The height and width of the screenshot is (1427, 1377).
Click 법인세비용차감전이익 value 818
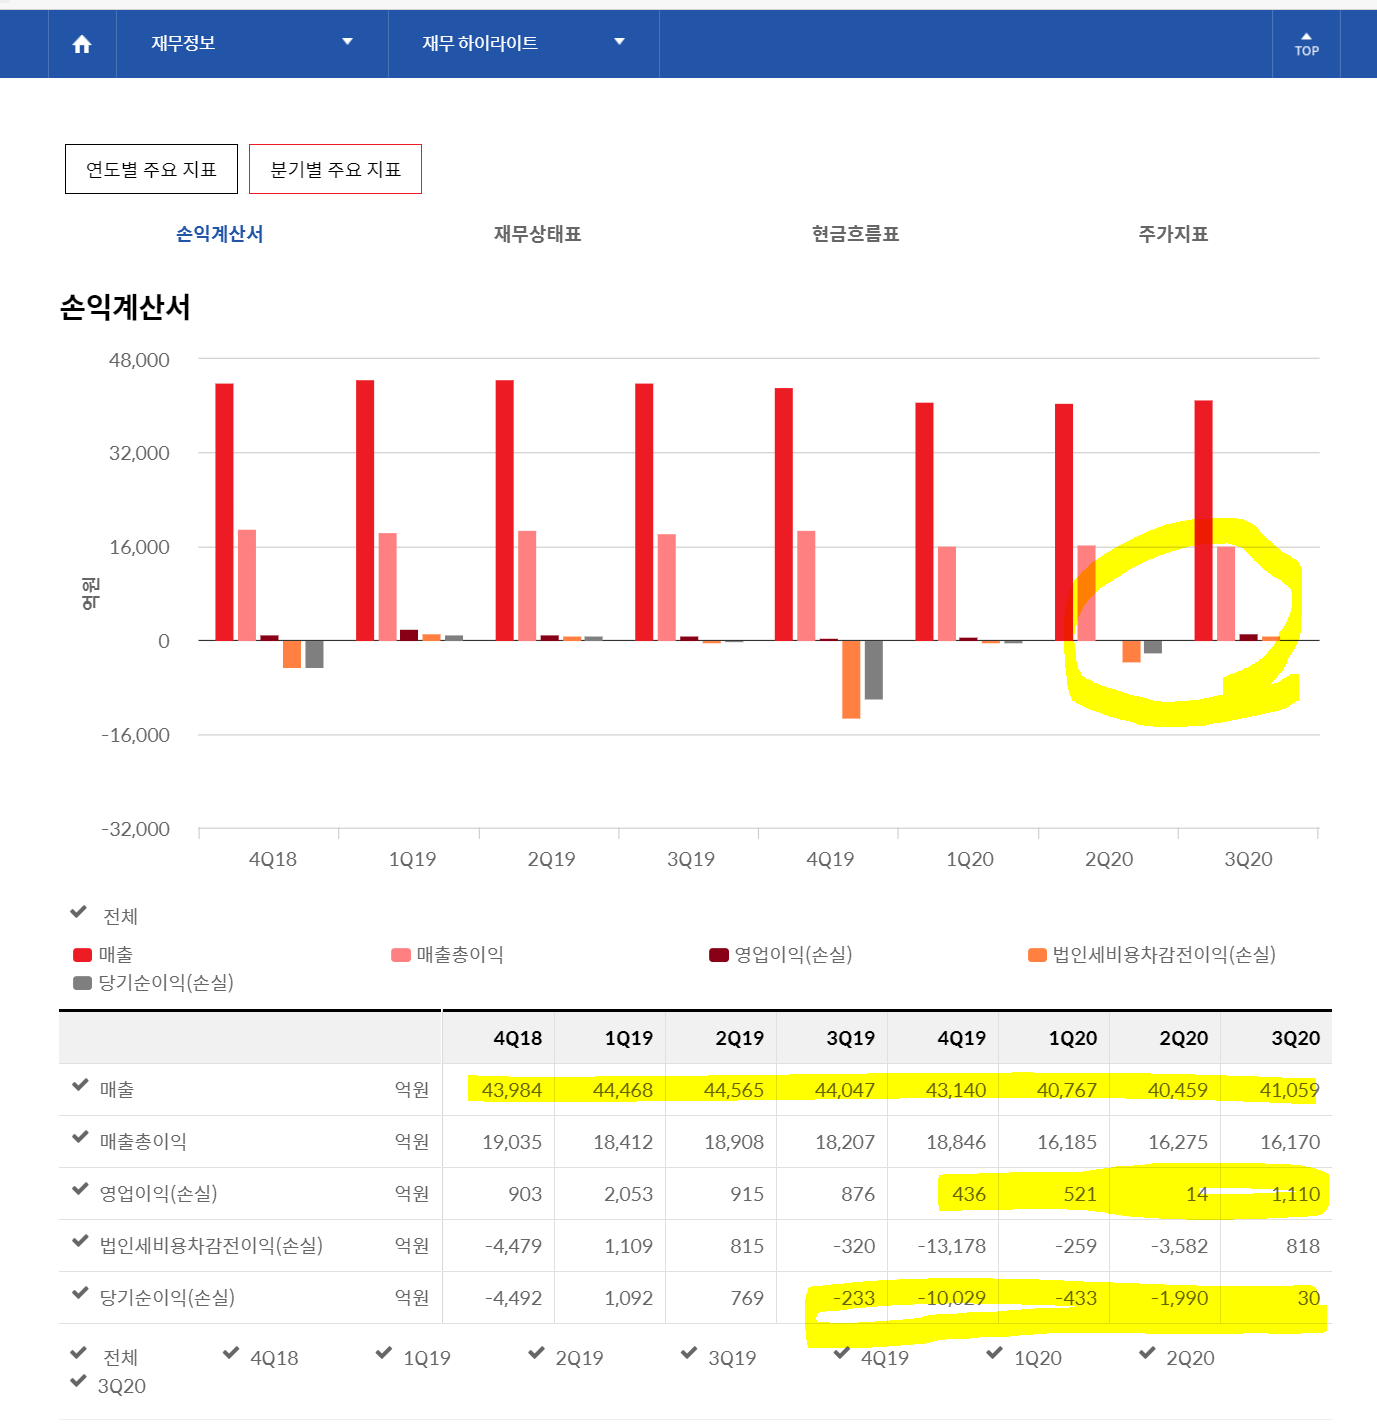click(x=1303, y=1246)
